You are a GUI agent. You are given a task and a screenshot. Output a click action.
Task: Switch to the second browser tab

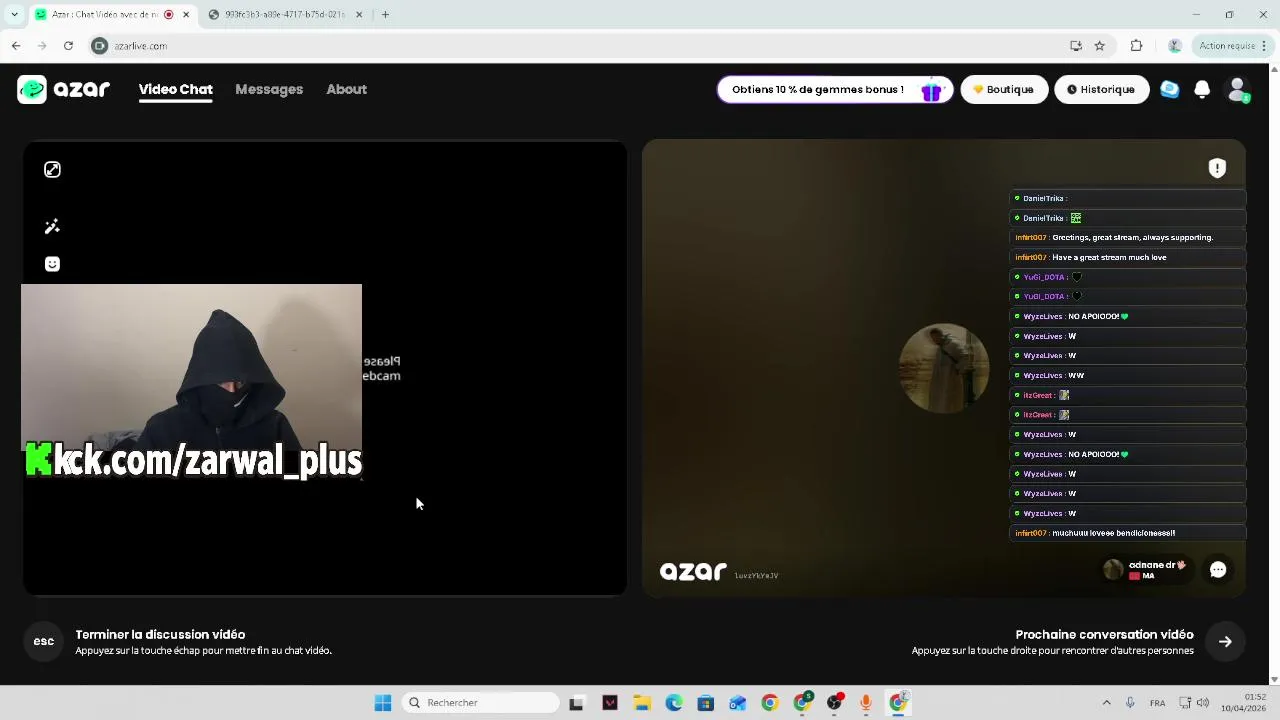click(x=284, y=14)
